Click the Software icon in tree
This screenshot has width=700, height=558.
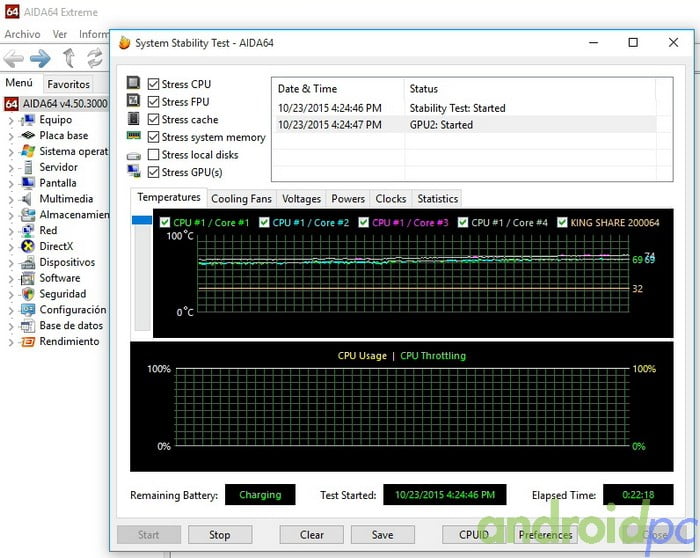pos(28,278)
